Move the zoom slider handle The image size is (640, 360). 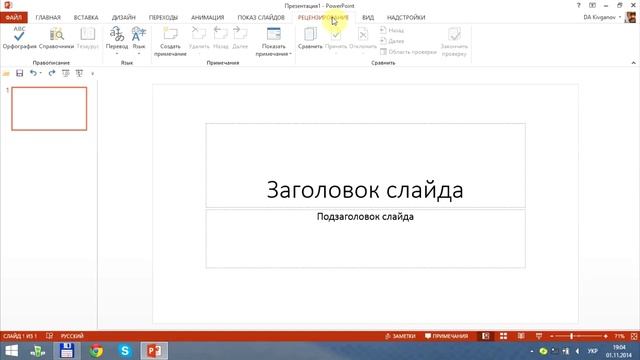571,336
